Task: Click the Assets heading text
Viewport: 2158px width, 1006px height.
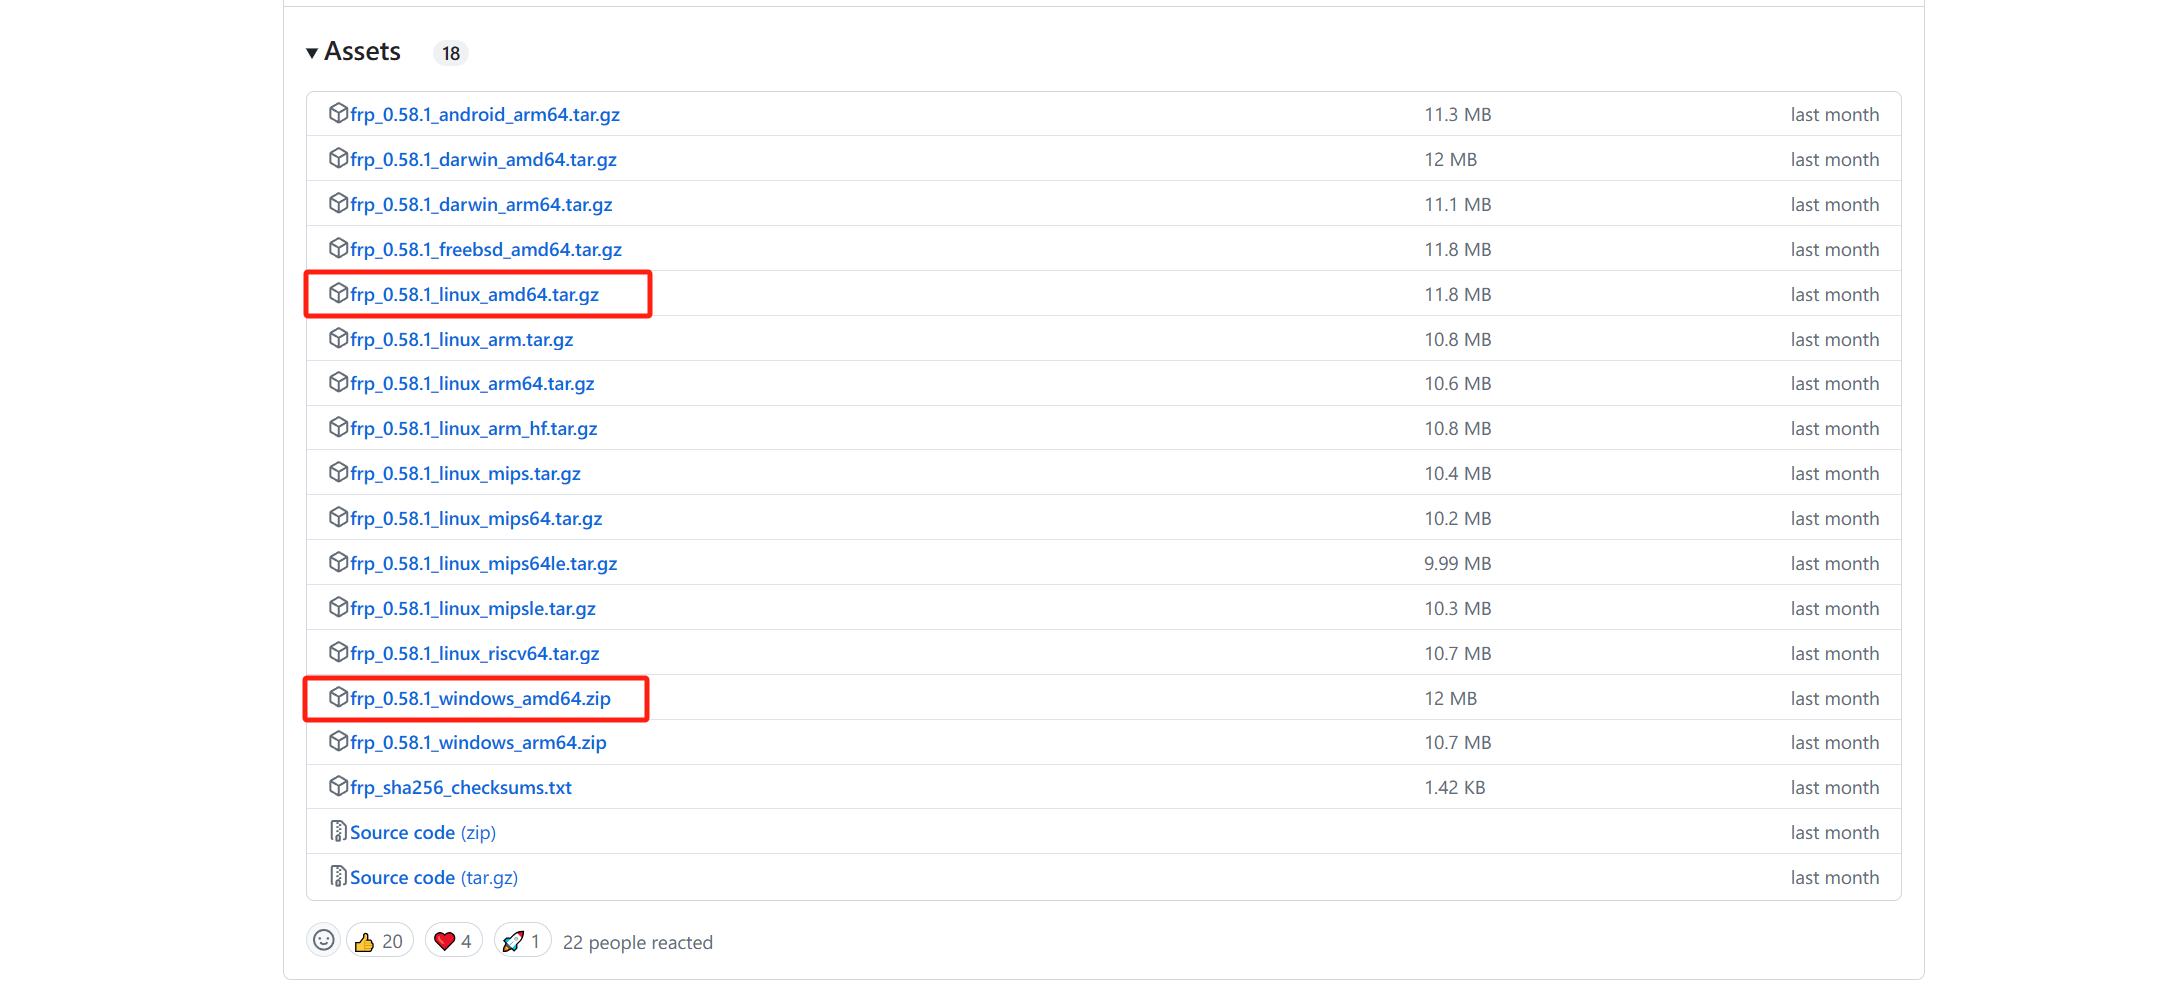Action: point(362,52)
